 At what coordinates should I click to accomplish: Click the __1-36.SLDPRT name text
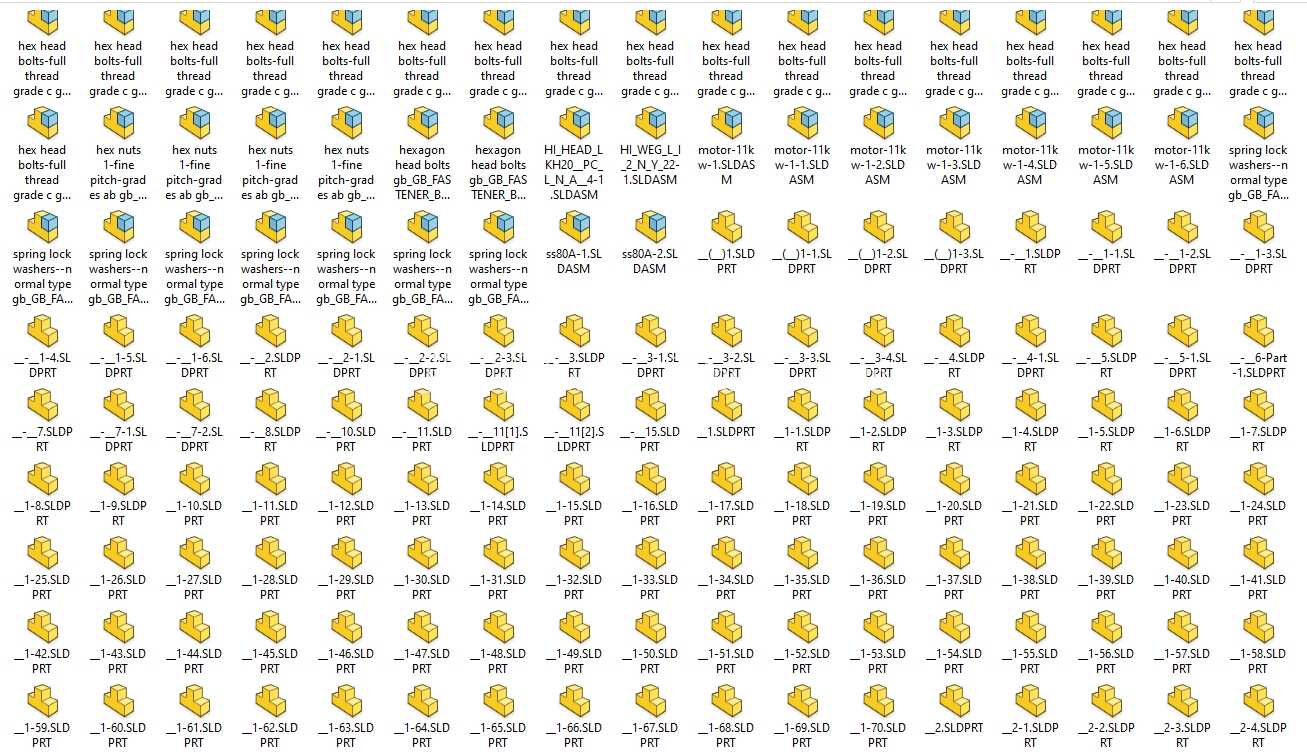(x=878, y=587)
